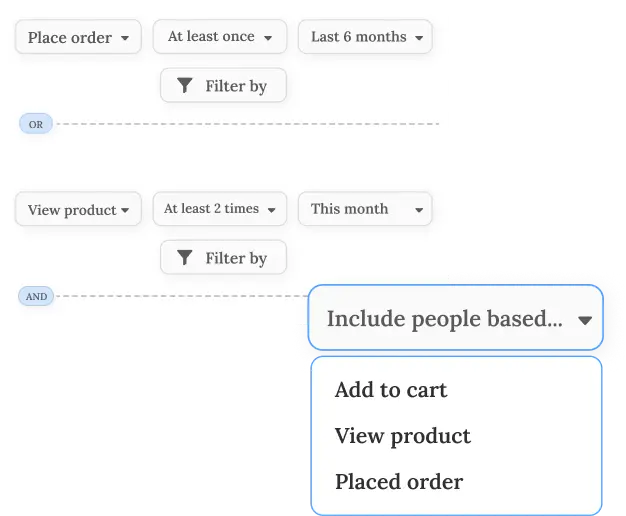Click Filter by under Place order row

click(x=224, y=85)
